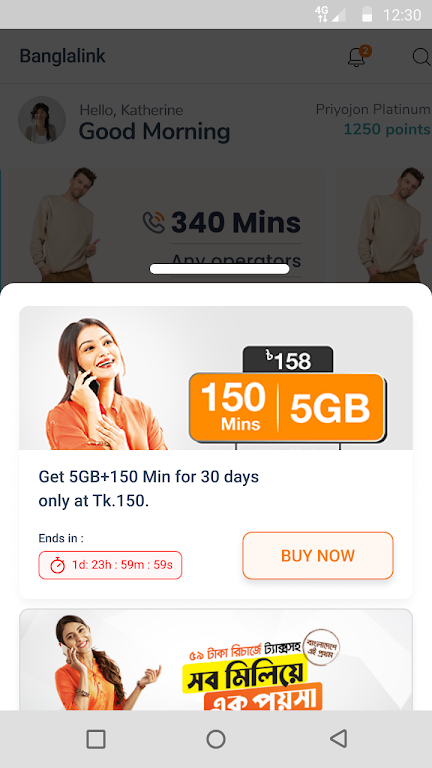Tap the phone icon beside 340 Mins

click(153, 222)
